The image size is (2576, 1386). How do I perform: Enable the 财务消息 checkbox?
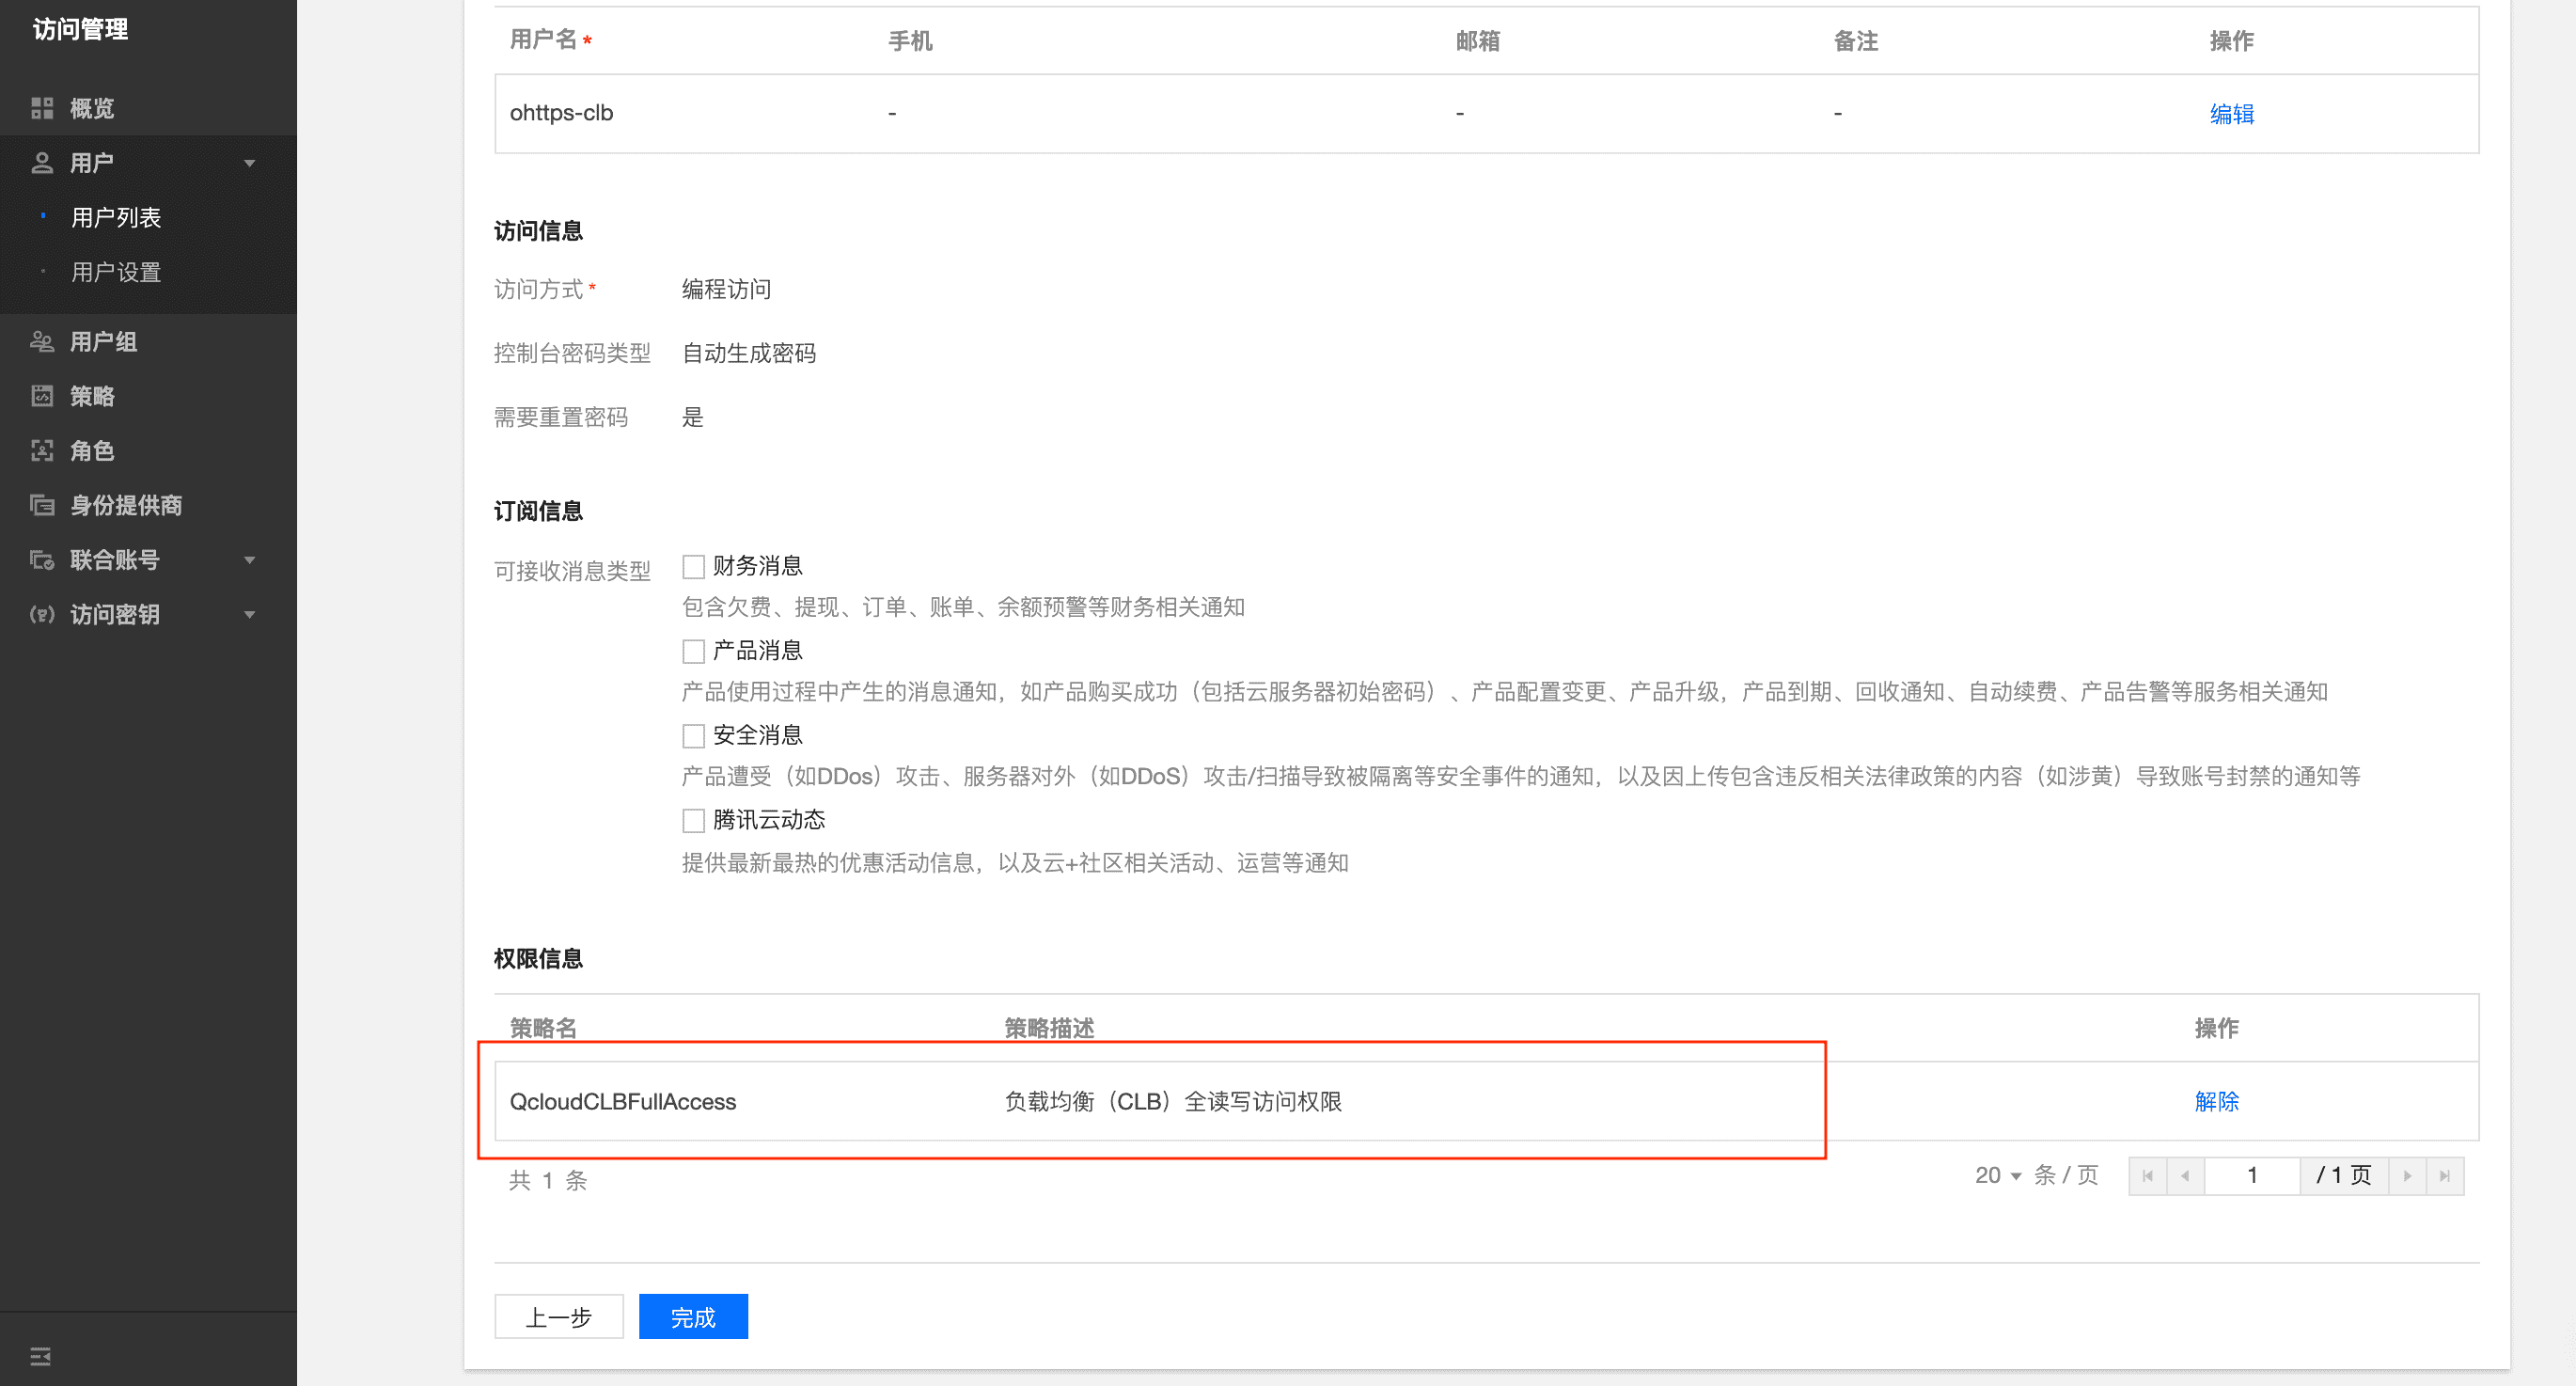693,567
